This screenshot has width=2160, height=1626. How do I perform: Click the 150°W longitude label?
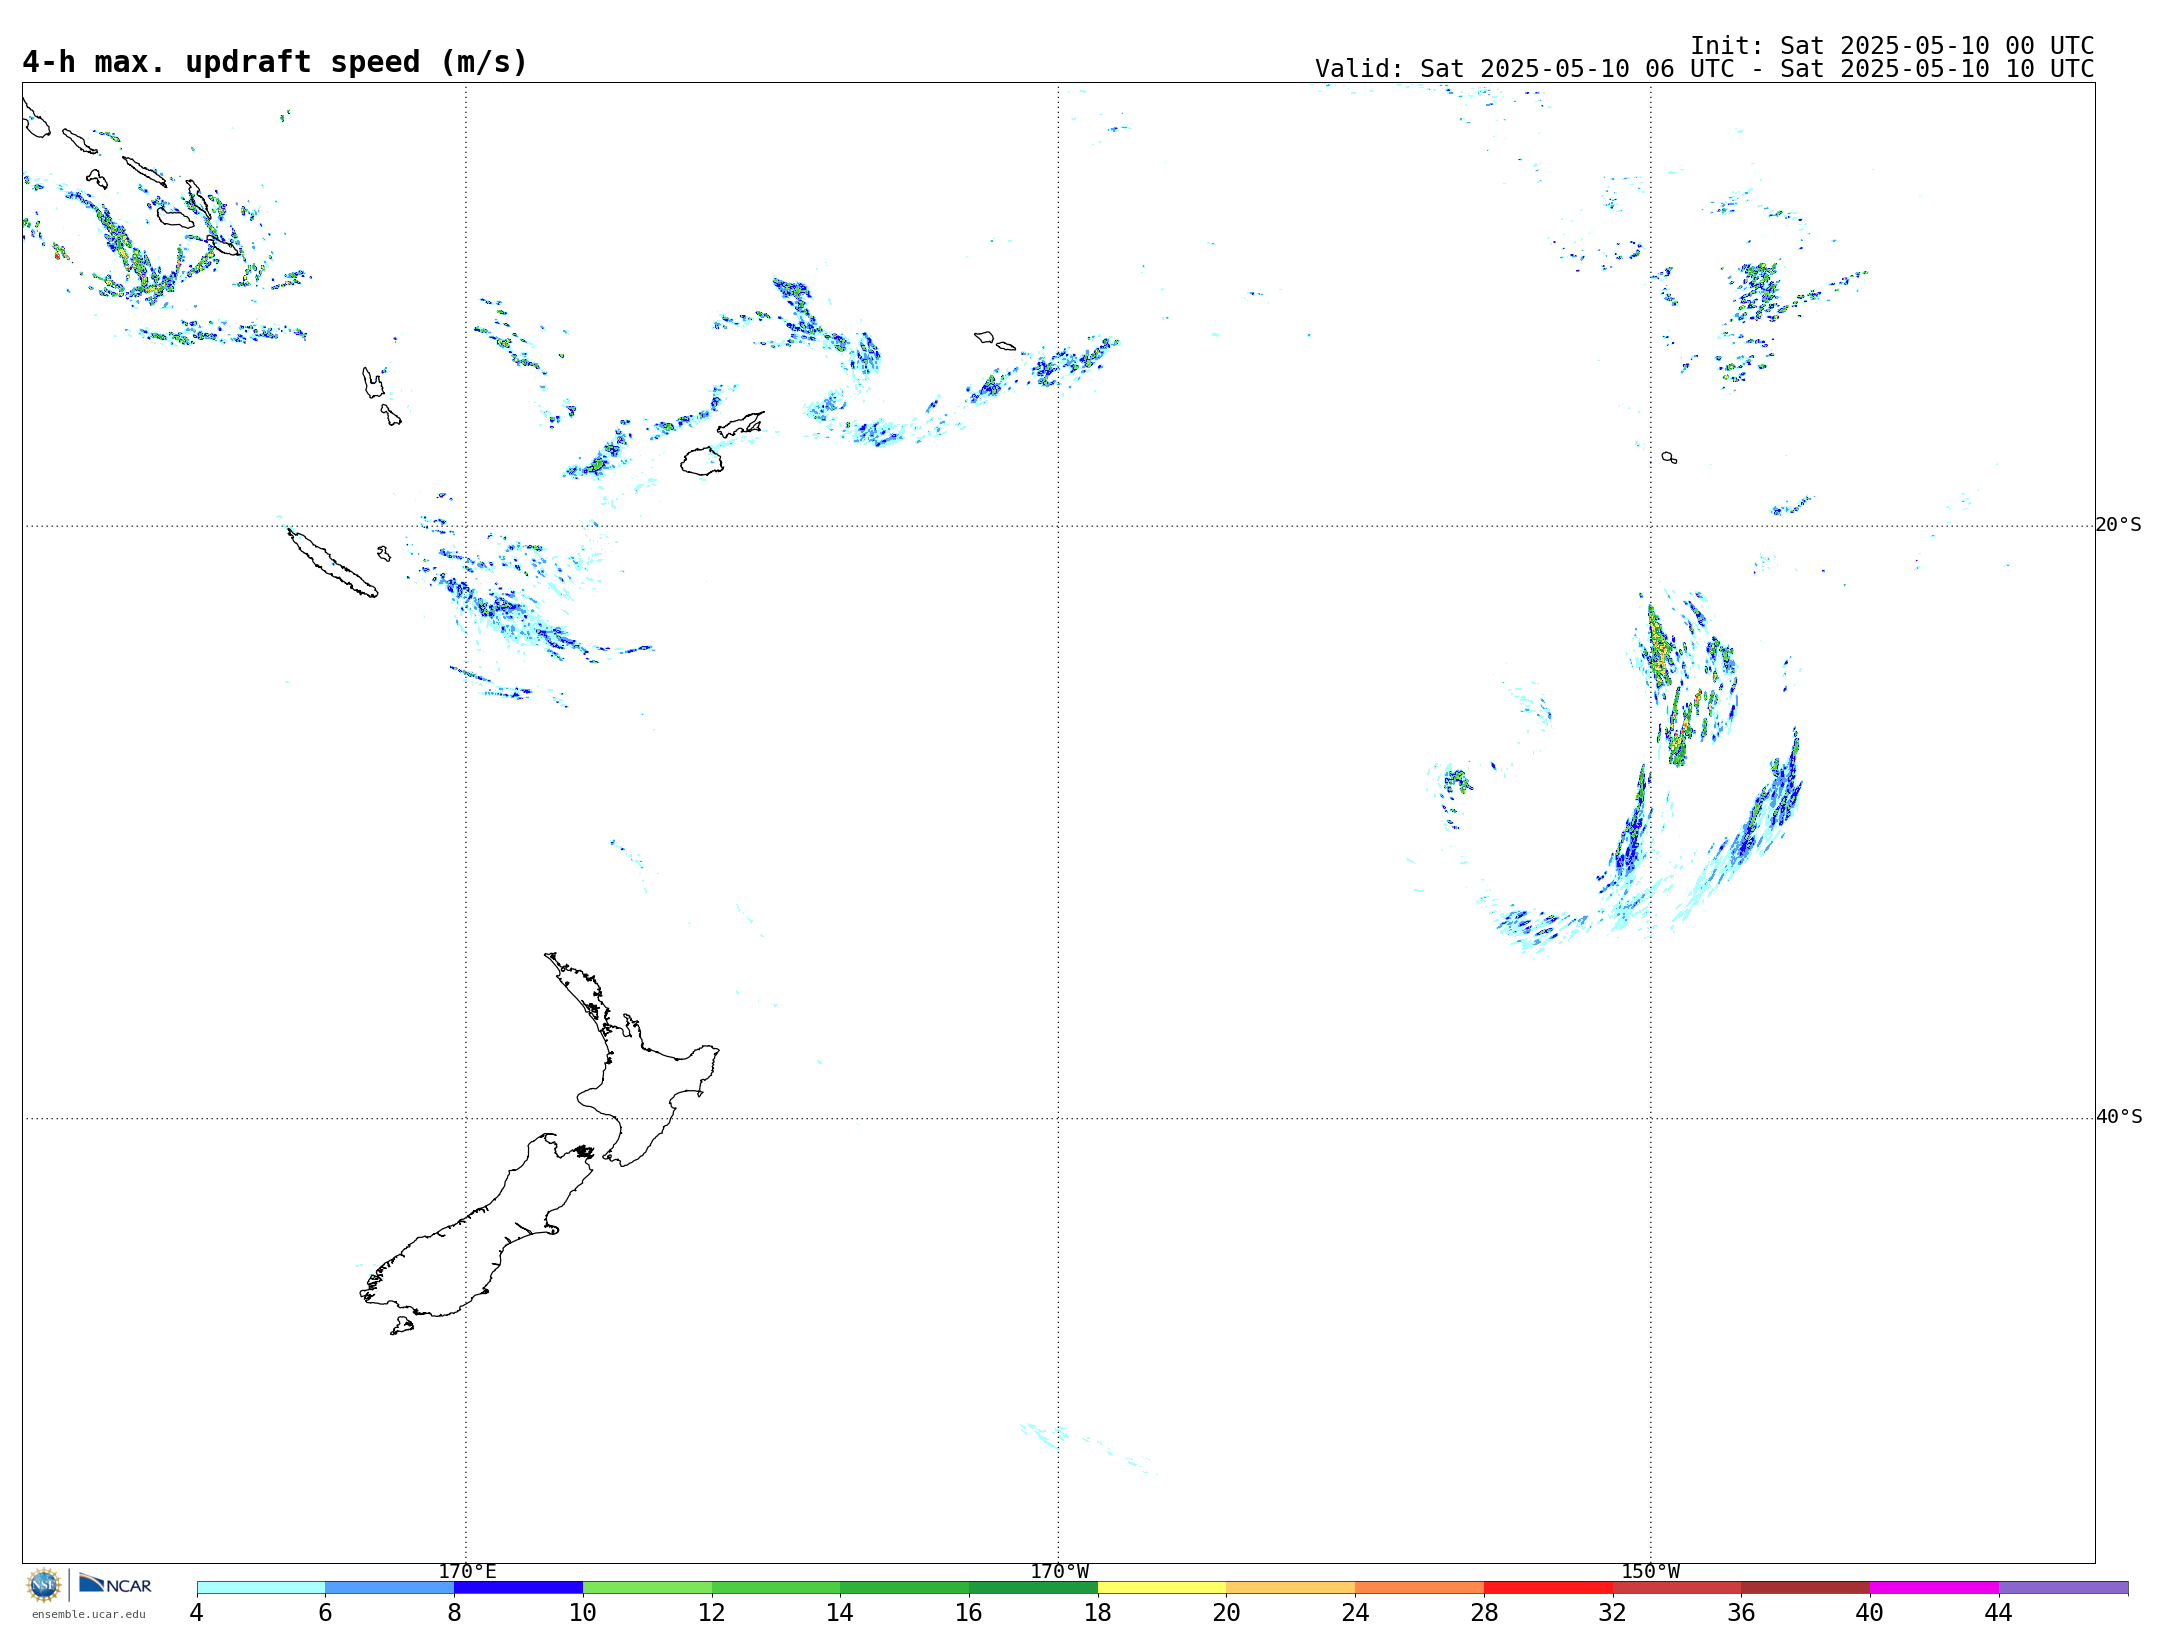tap(1650, 1571)
